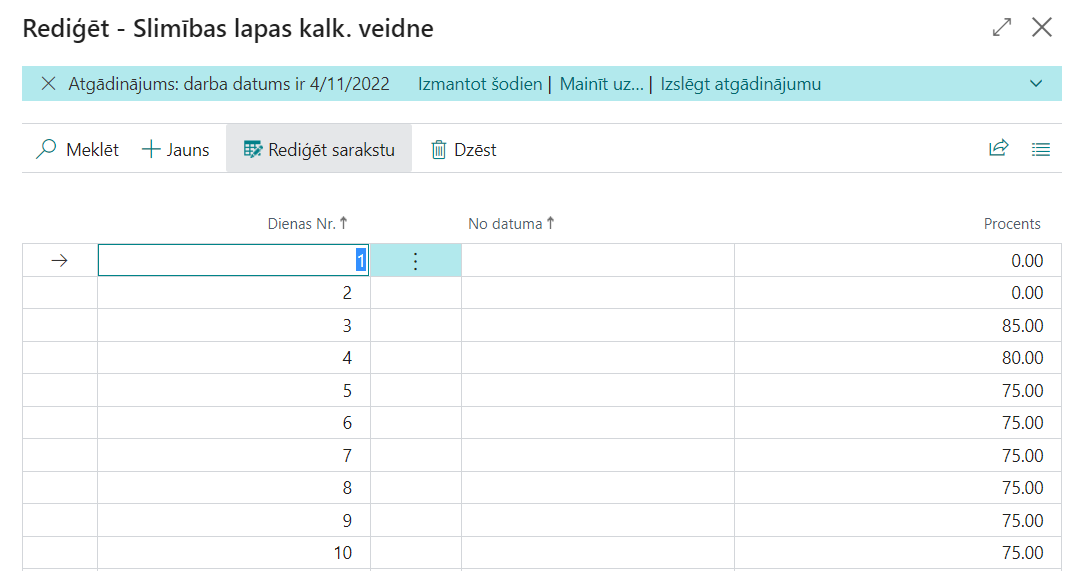Expand the dialog to full screen
This screenshot has height=571, width=1074.
(1001, 28)
